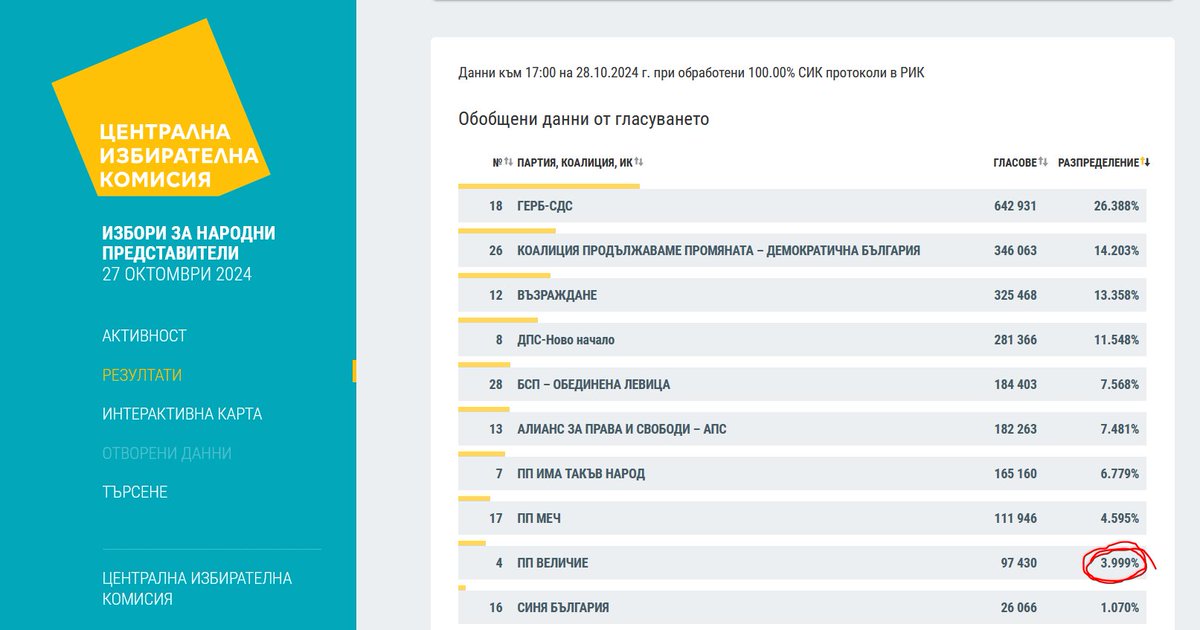Screen dimensions: 1200x630
Task: Click 27 ОКТОМВРИ 2024 date text
Action: 177,274
